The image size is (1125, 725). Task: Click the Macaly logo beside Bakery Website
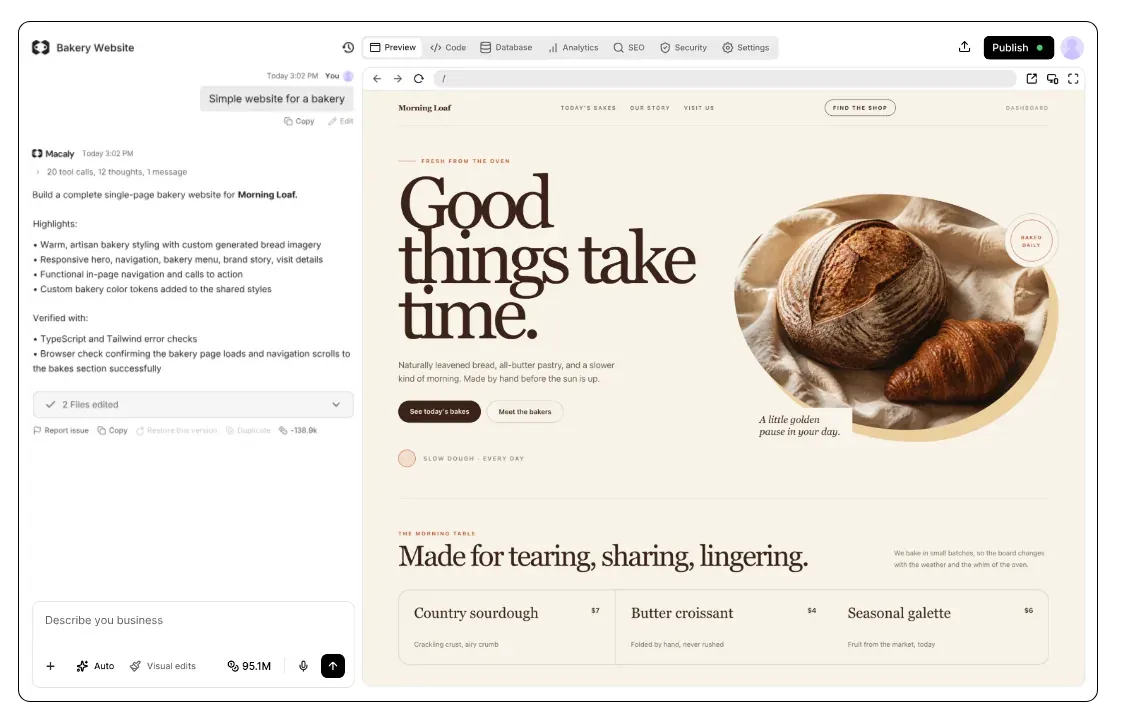[x=41, y=47]
